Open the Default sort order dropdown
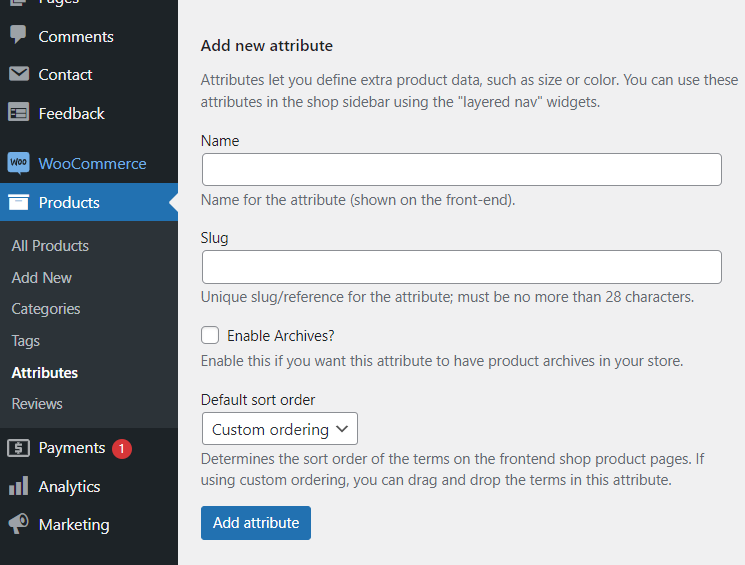 pyautogui.click(x=279, y=429)
